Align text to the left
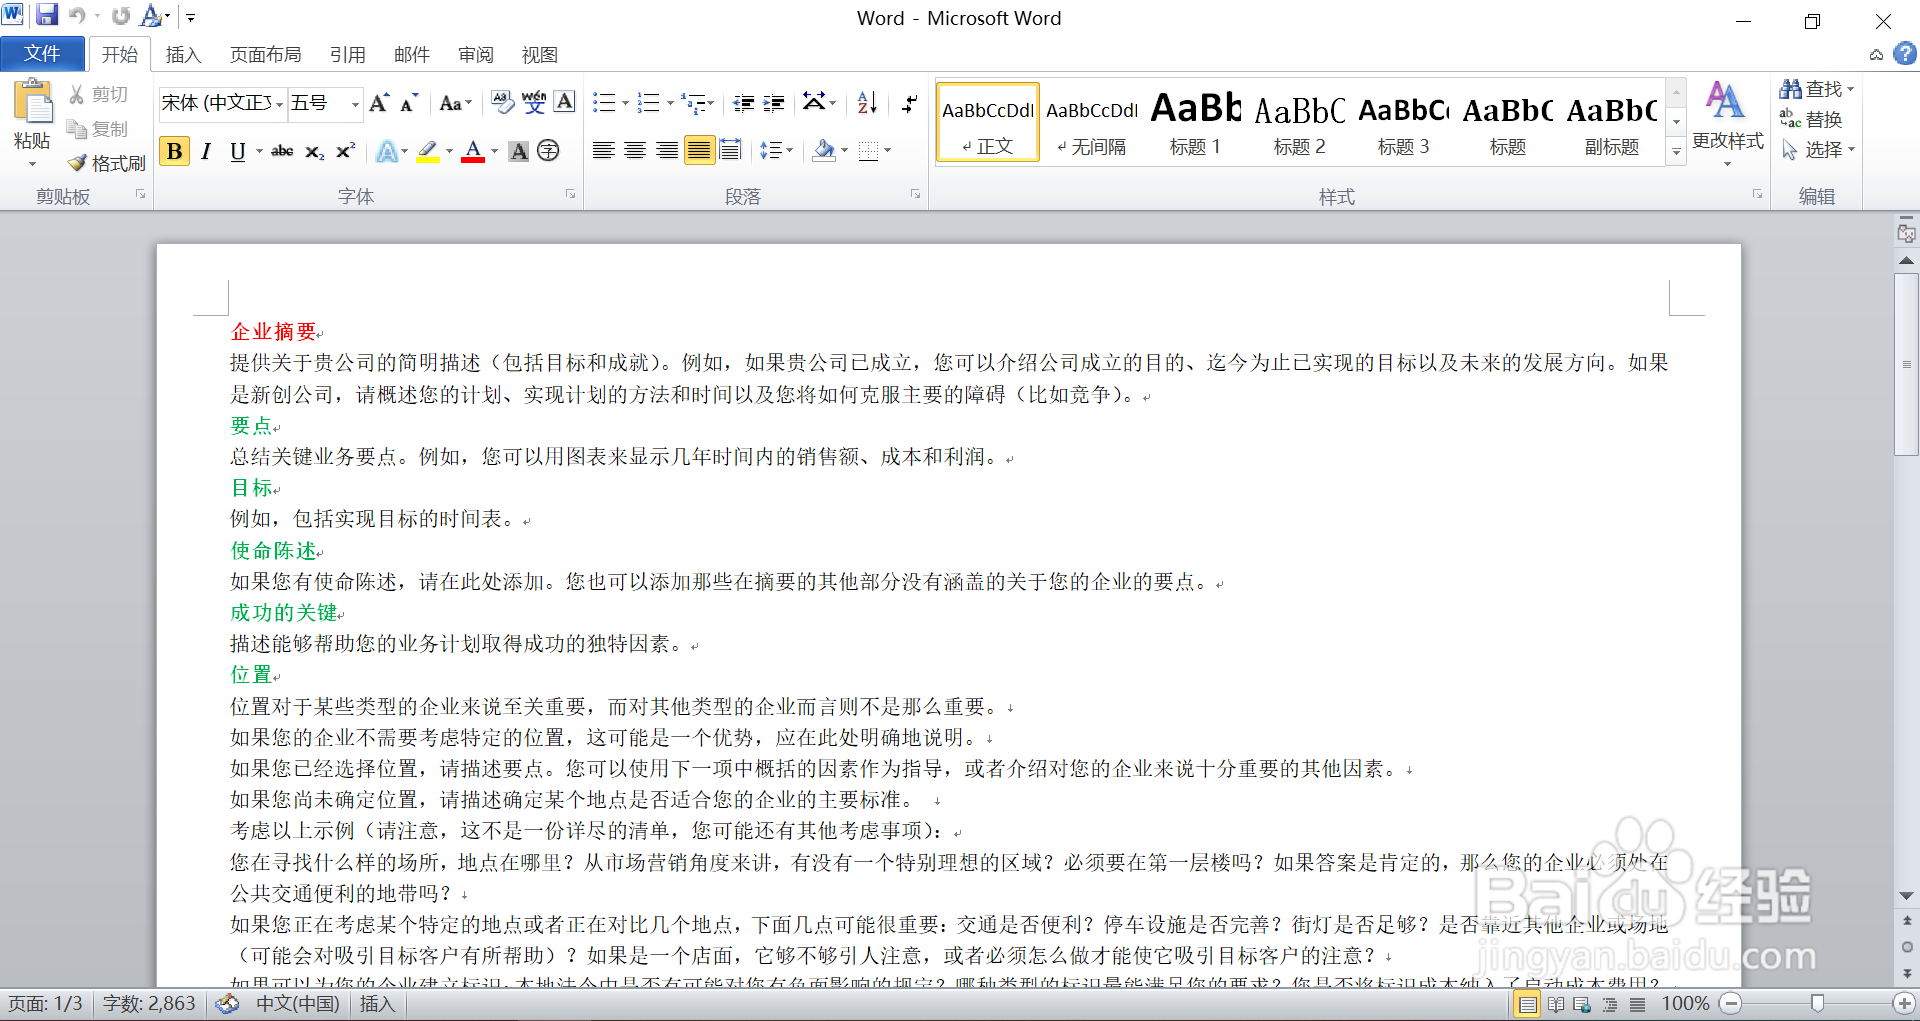 tap(603, 151)
